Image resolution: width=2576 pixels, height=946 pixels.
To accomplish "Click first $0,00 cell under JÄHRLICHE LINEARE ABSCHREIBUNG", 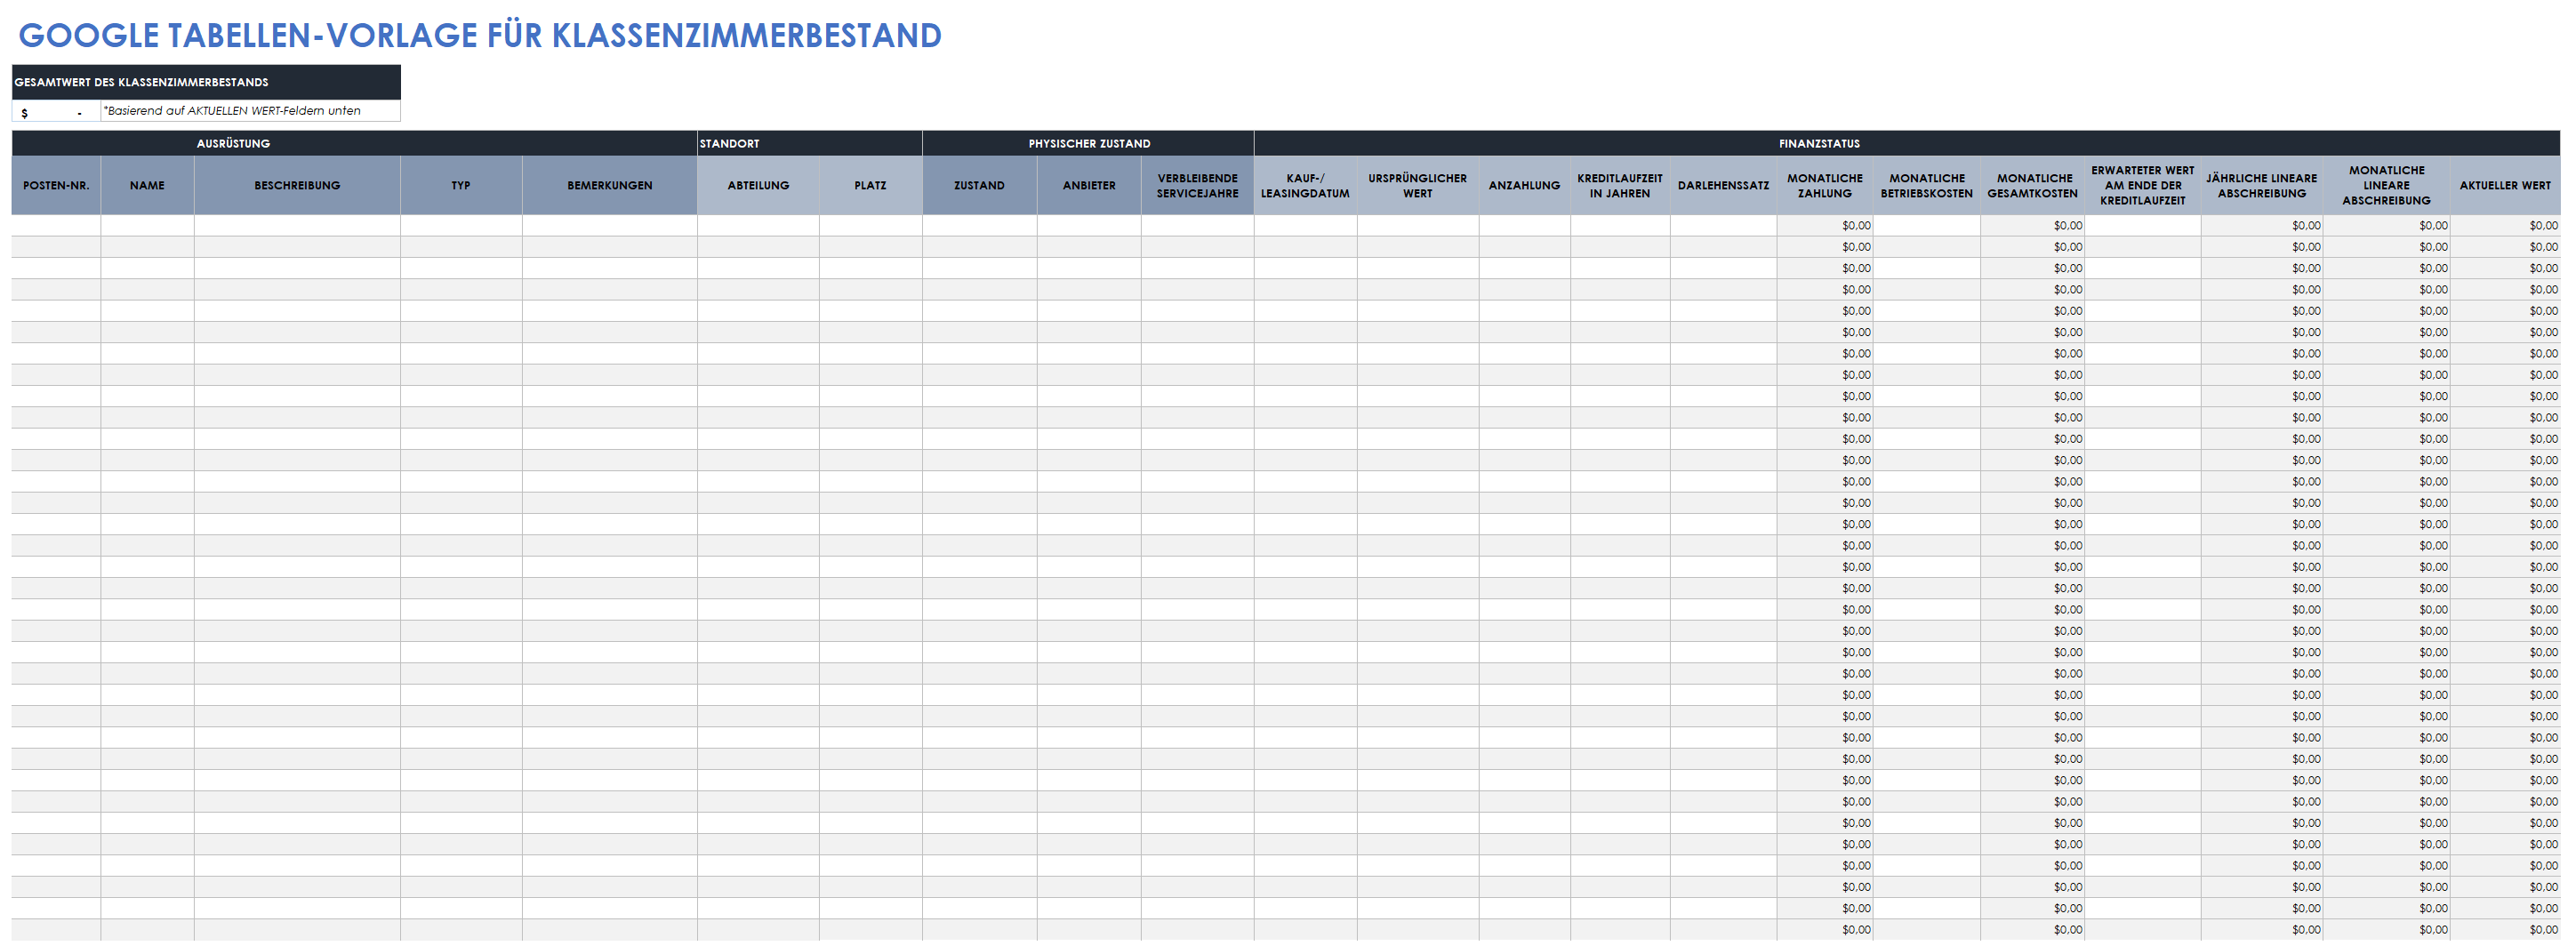I will 2261,226.
